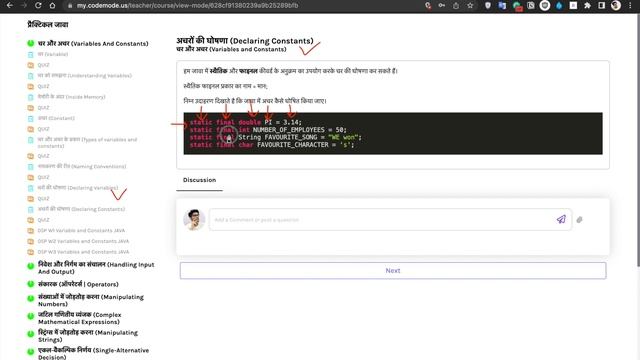Click the green circle beside Variables And Constants
Image resolution: width=640 pixels, height=360 pixels.
coord(31,43)
